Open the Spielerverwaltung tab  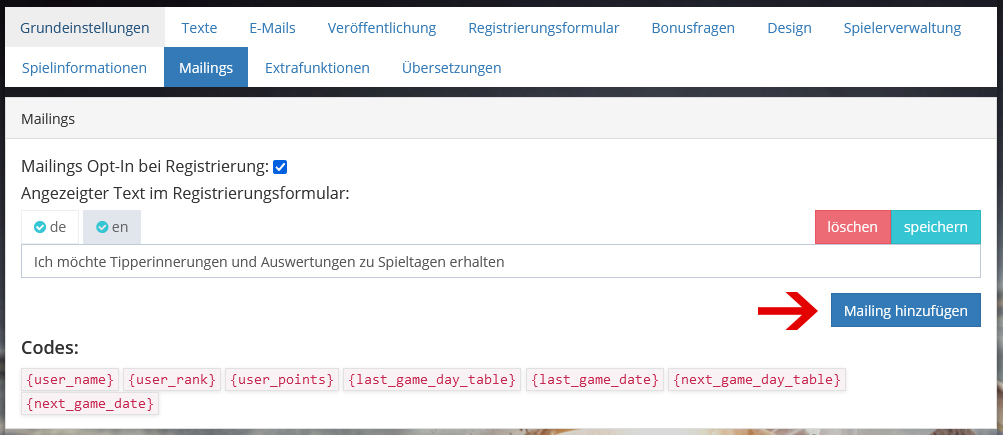902,28
